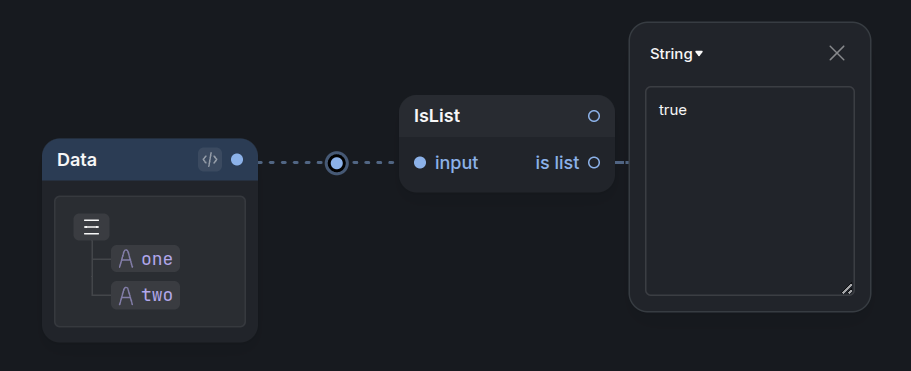Select the Data node title
911x371 pixels.
pyautogui.click(x=77, y=160)
